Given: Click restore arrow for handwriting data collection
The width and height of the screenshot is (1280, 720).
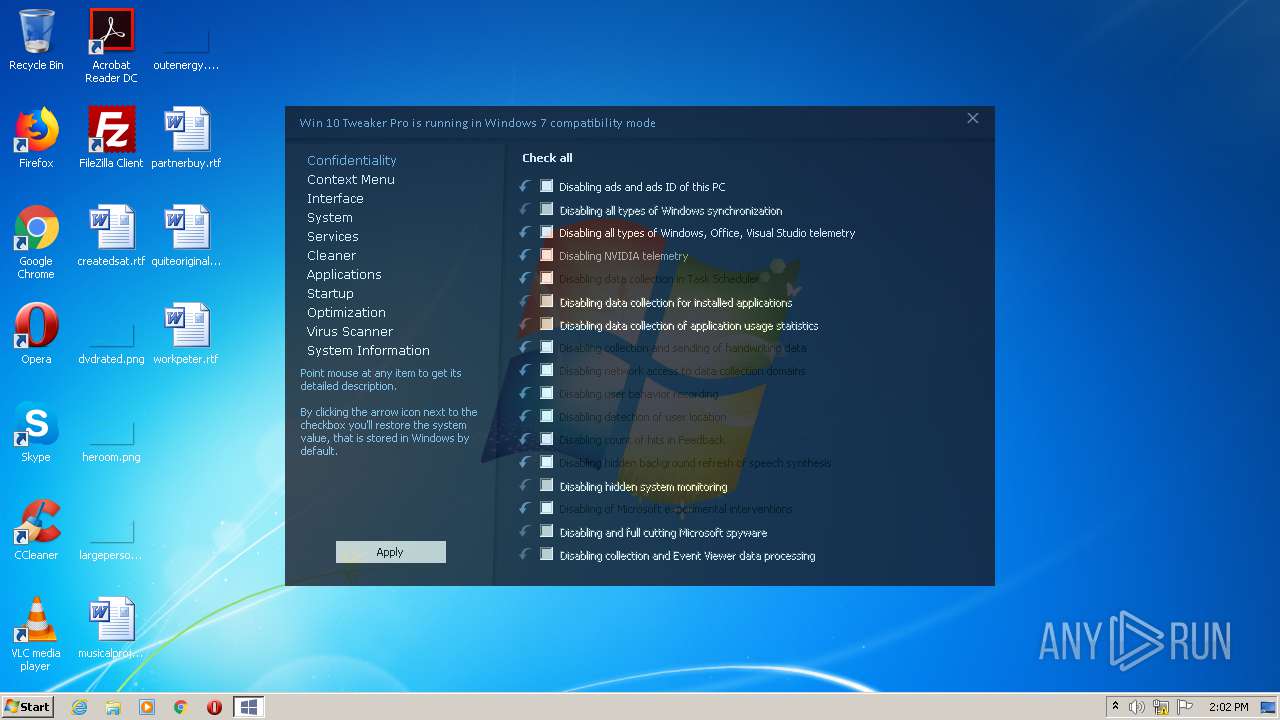Looking at the screenshot, I should pyautogui.click(x=525, y=347).
